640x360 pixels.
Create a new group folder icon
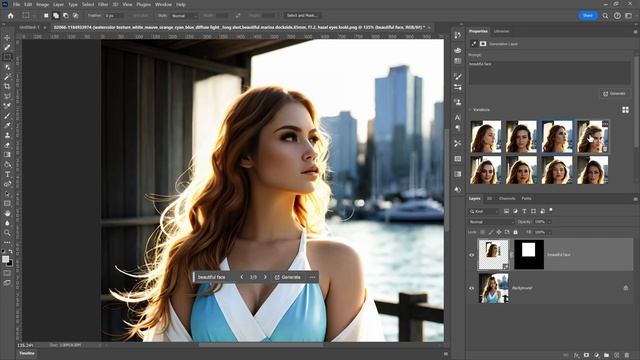(607, 356)
